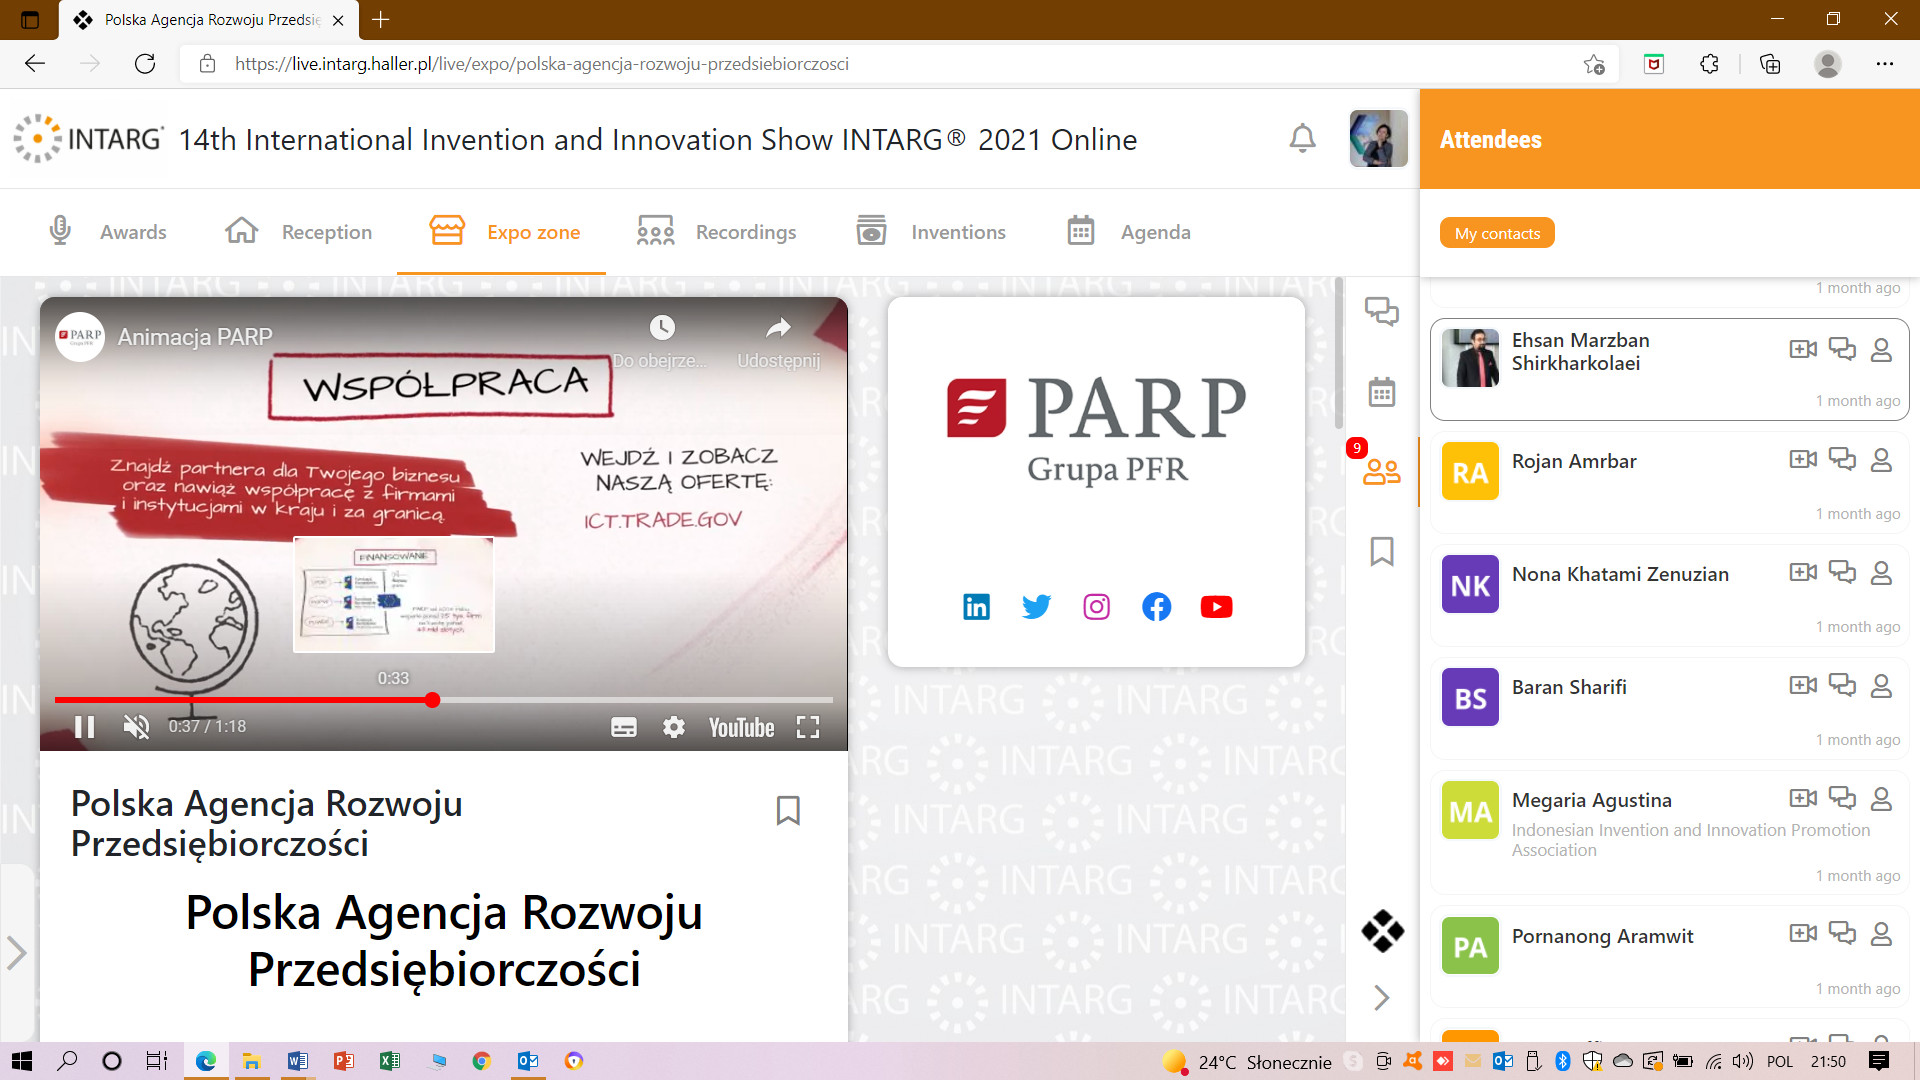1920x1080 pixels.
Task: Click the RA avatar of Rojan Amrbar
Action: [1470, 471]
